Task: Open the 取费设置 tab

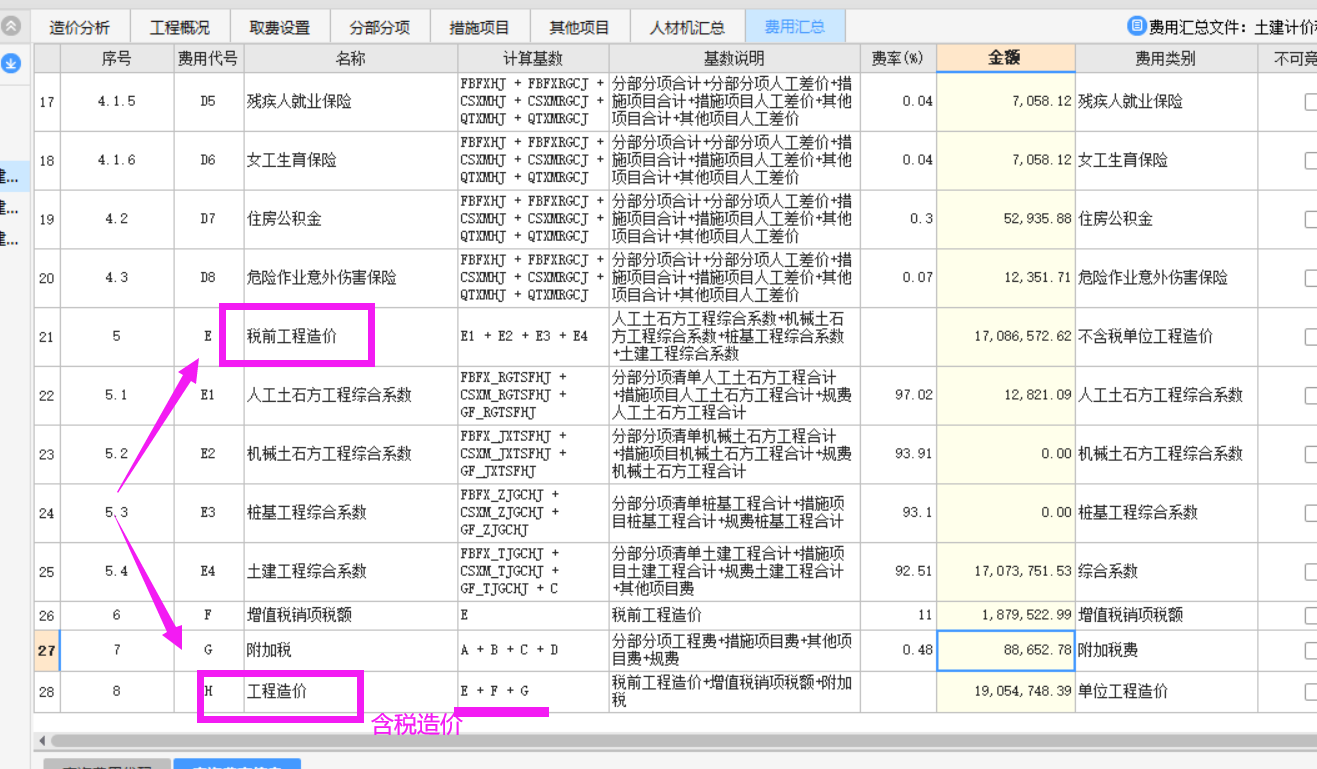Action: click(280, 27)
